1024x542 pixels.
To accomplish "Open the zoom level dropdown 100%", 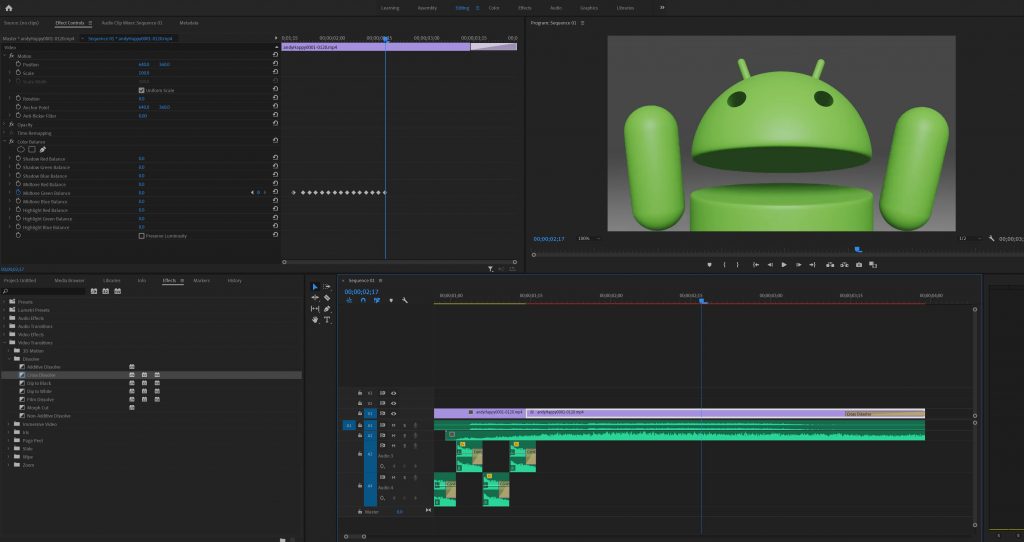I will point(588,238).
